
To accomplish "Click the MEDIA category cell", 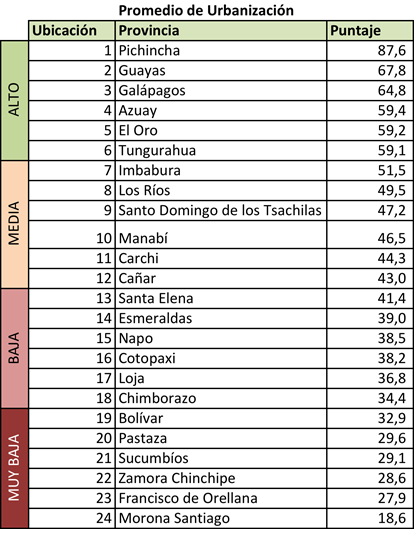I will click(14, 224).
